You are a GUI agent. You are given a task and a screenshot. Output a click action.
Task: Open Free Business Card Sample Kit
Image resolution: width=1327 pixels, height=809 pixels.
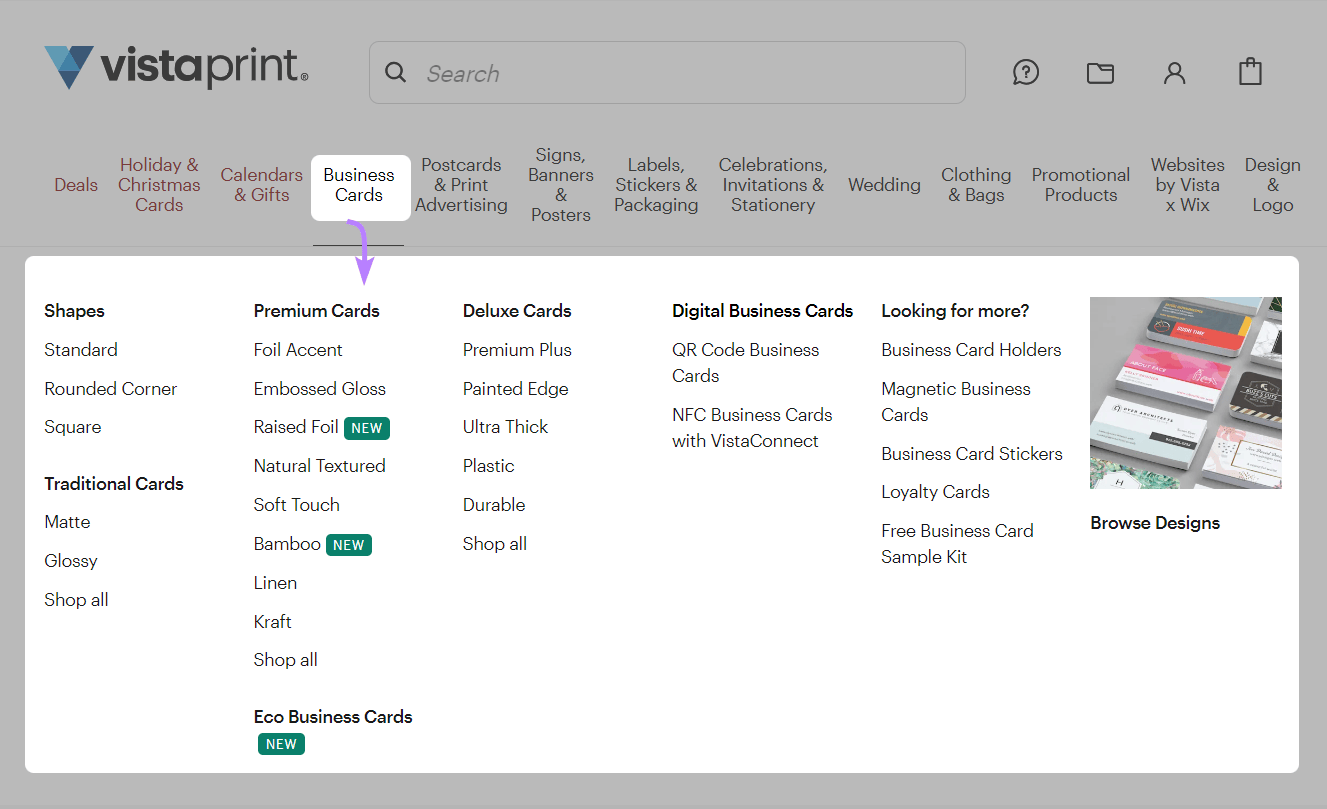(957, 543)
